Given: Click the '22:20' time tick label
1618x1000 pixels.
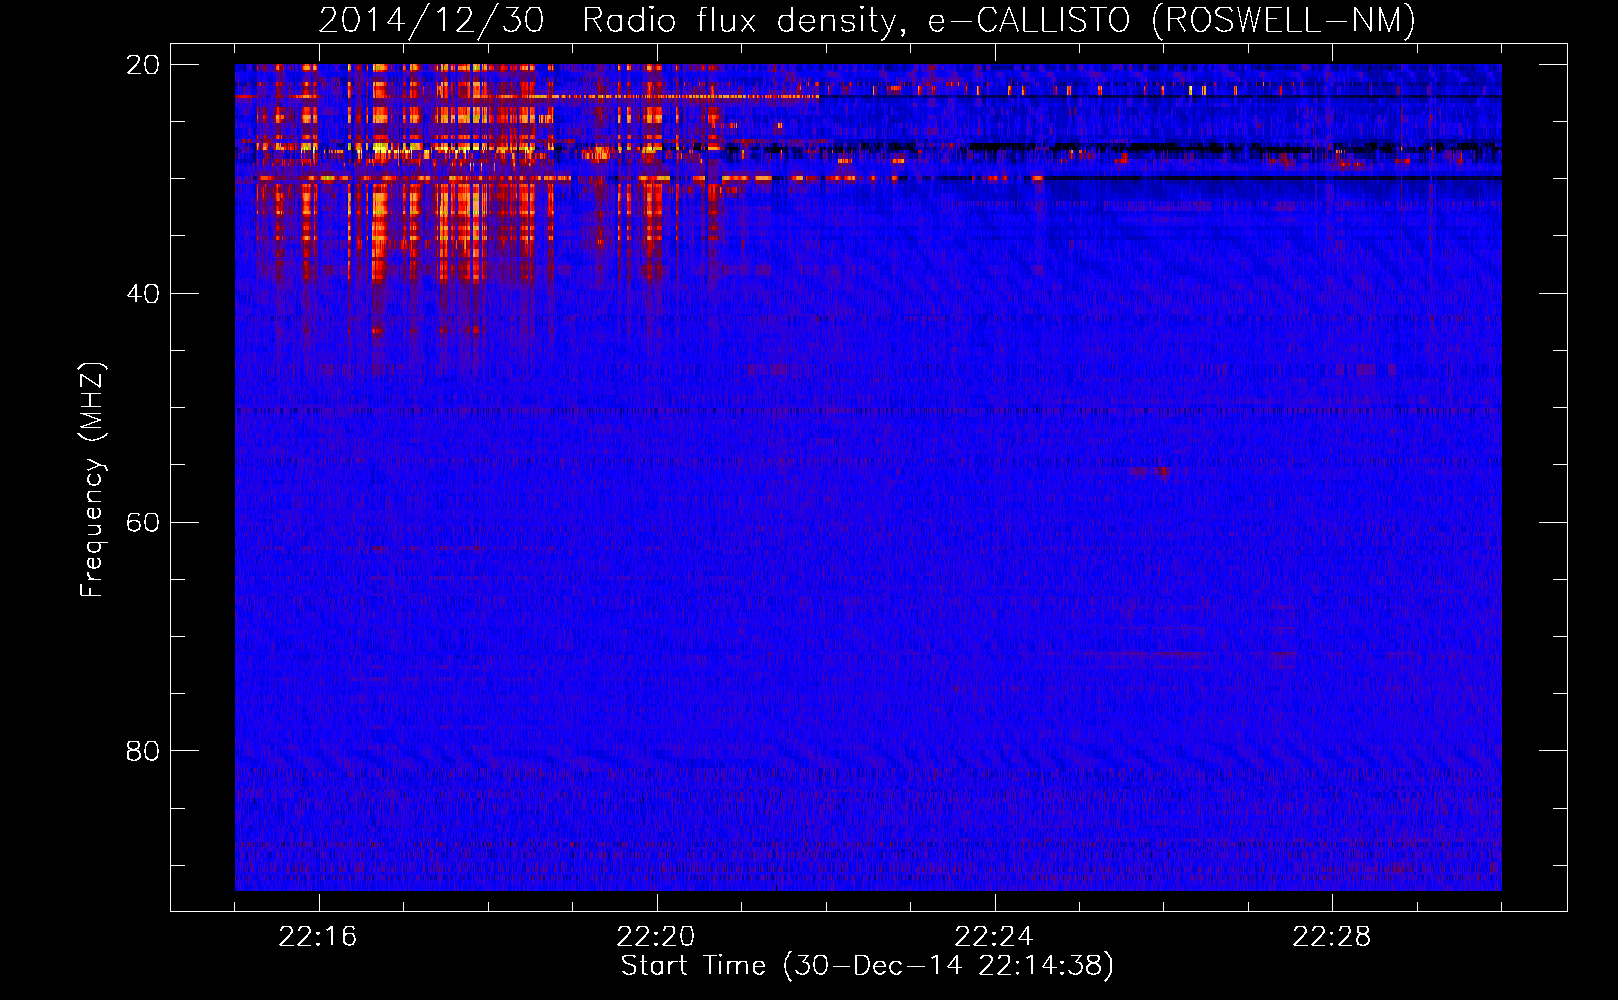Looking at the screenshot, I should tap(656, 937).
